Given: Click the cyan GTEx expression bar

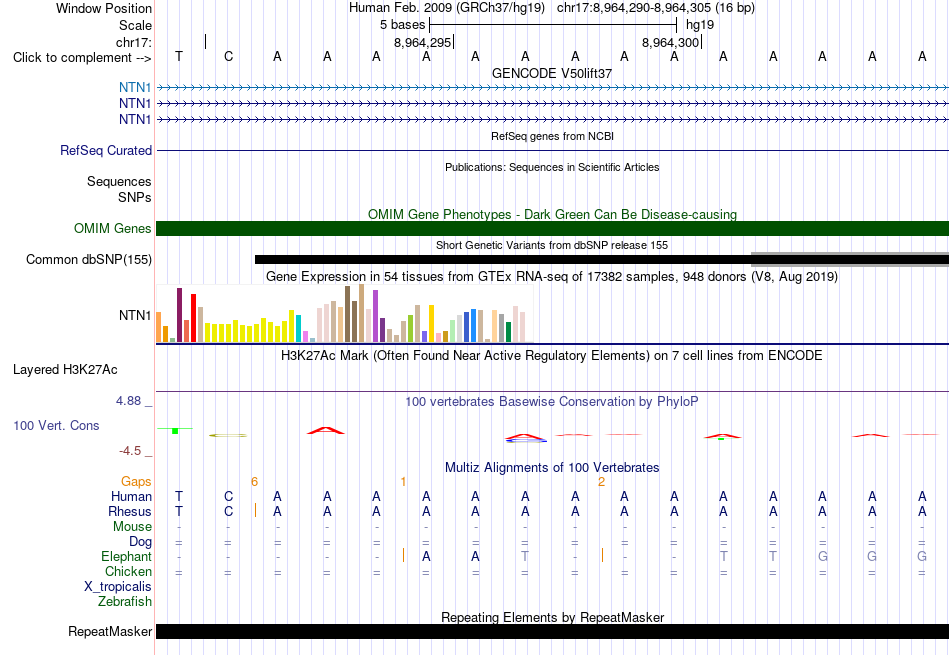Looking at the screenshot, I should pyautogui.click(x=298, y=328).
